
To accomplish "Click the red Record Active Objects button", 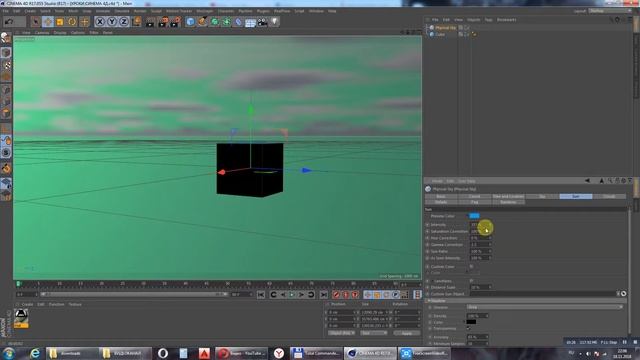I will pos(336,295).
